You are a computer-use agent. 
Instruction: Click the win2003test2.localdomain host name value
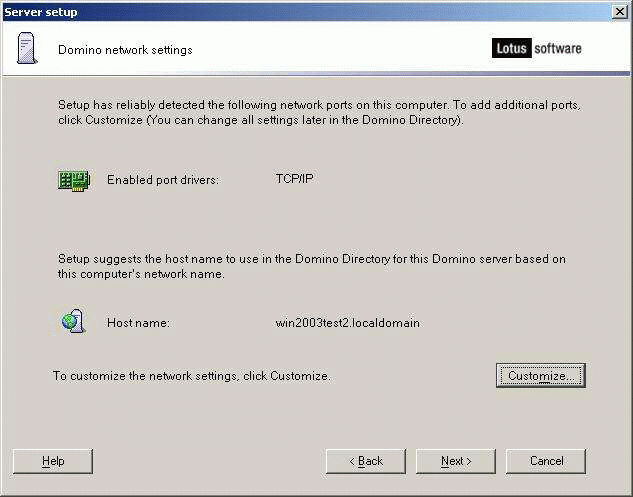347,323
